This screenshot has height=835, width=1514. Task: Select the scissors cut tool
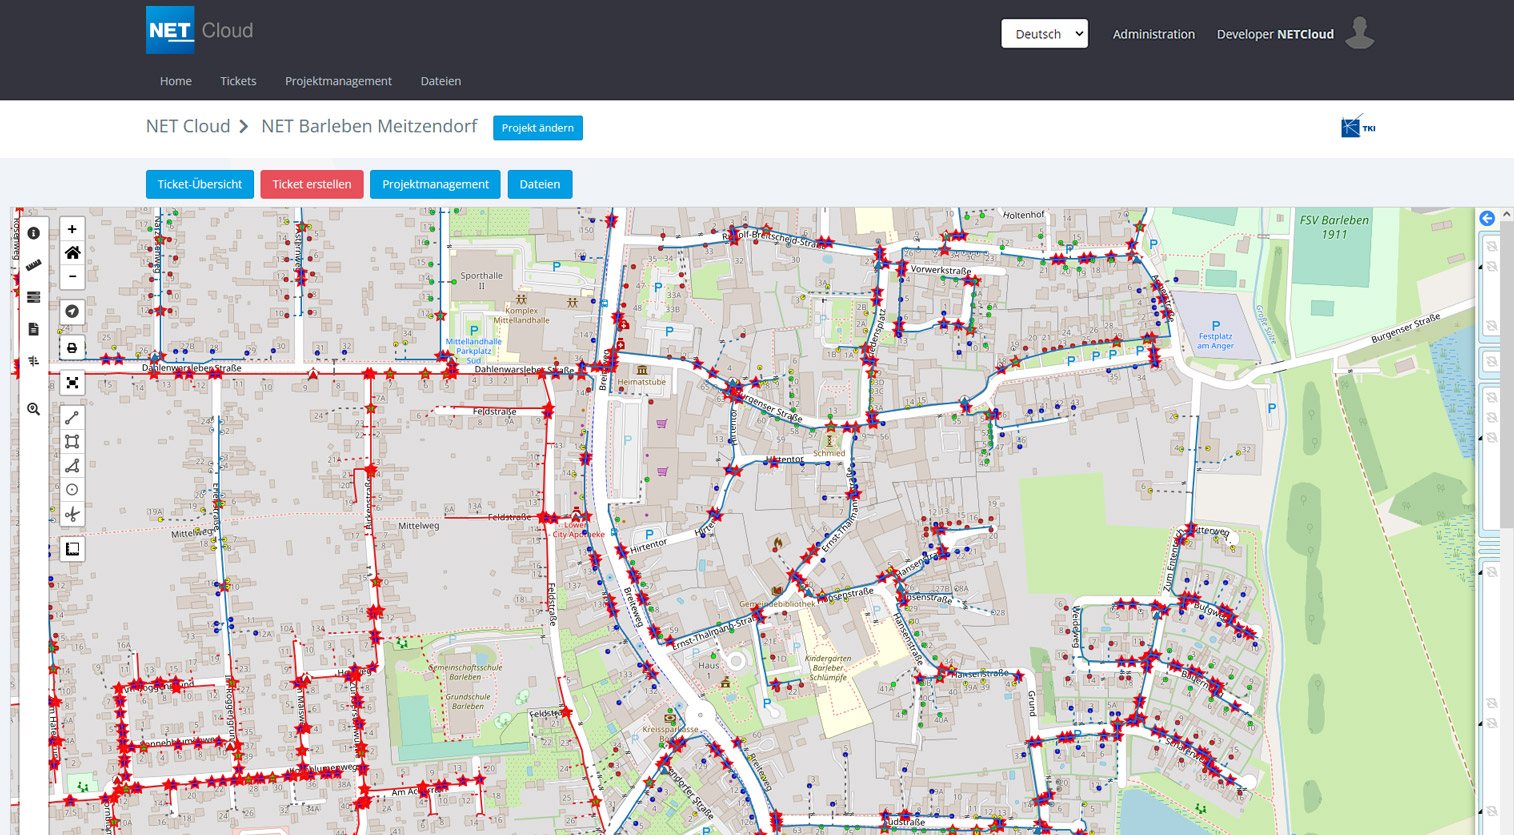tap(72, 515)
